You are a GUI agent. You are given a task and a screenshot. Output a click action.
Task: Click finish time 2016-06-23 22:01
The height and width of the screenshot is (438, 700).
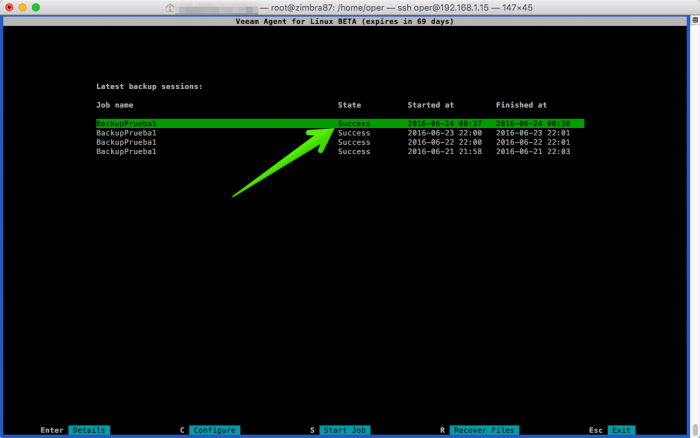(533, 133)
